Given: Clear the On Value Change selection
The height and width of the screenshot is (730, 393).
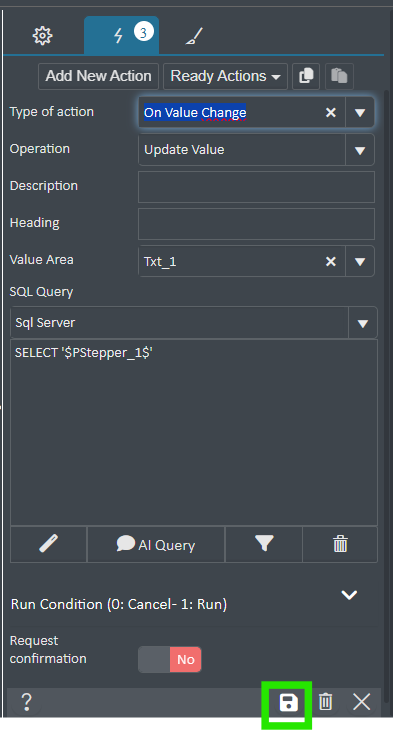Looking at the screenshot, I should pos(331,113).
